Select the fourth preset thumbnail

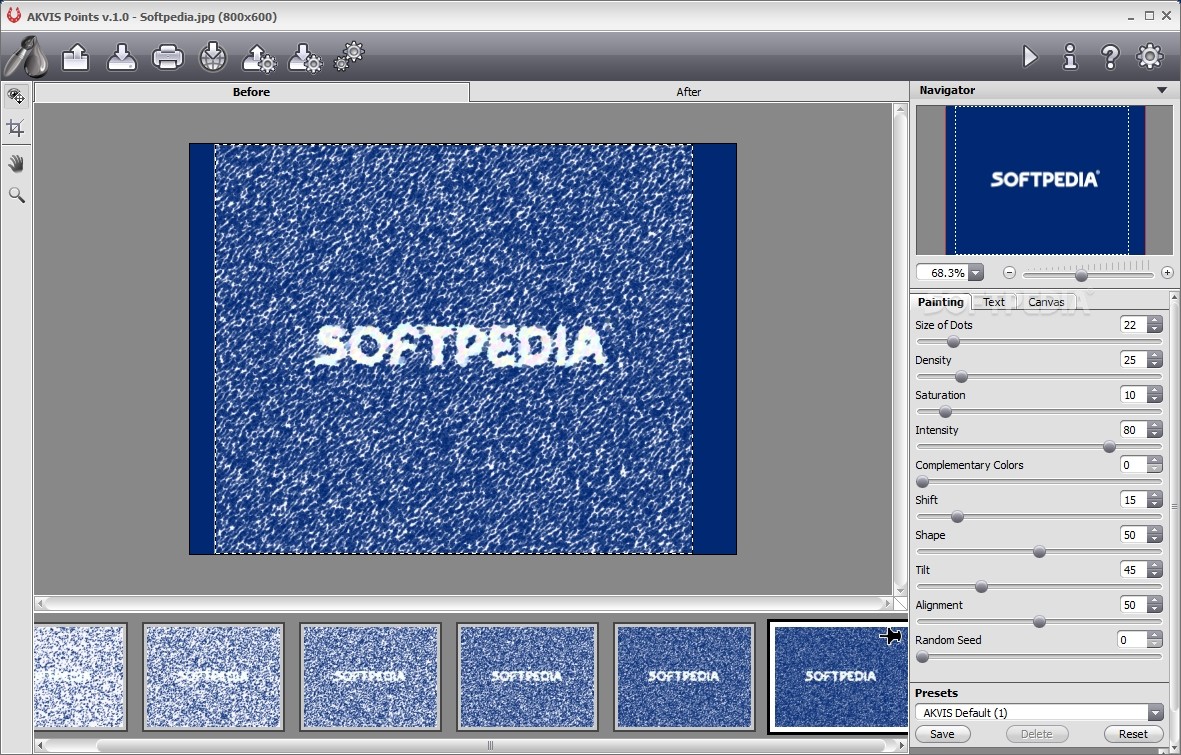pos(527,676)
